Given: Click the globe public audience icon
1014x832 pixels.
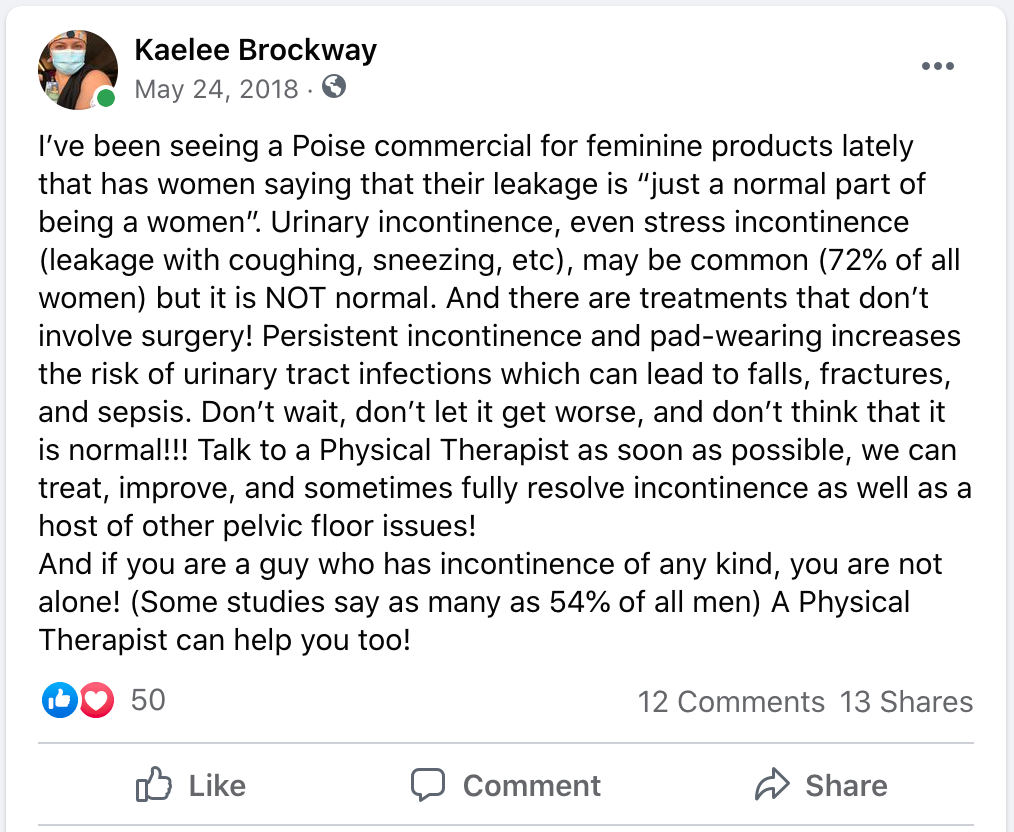Looking at the screenshot, I should click(335, 88).
